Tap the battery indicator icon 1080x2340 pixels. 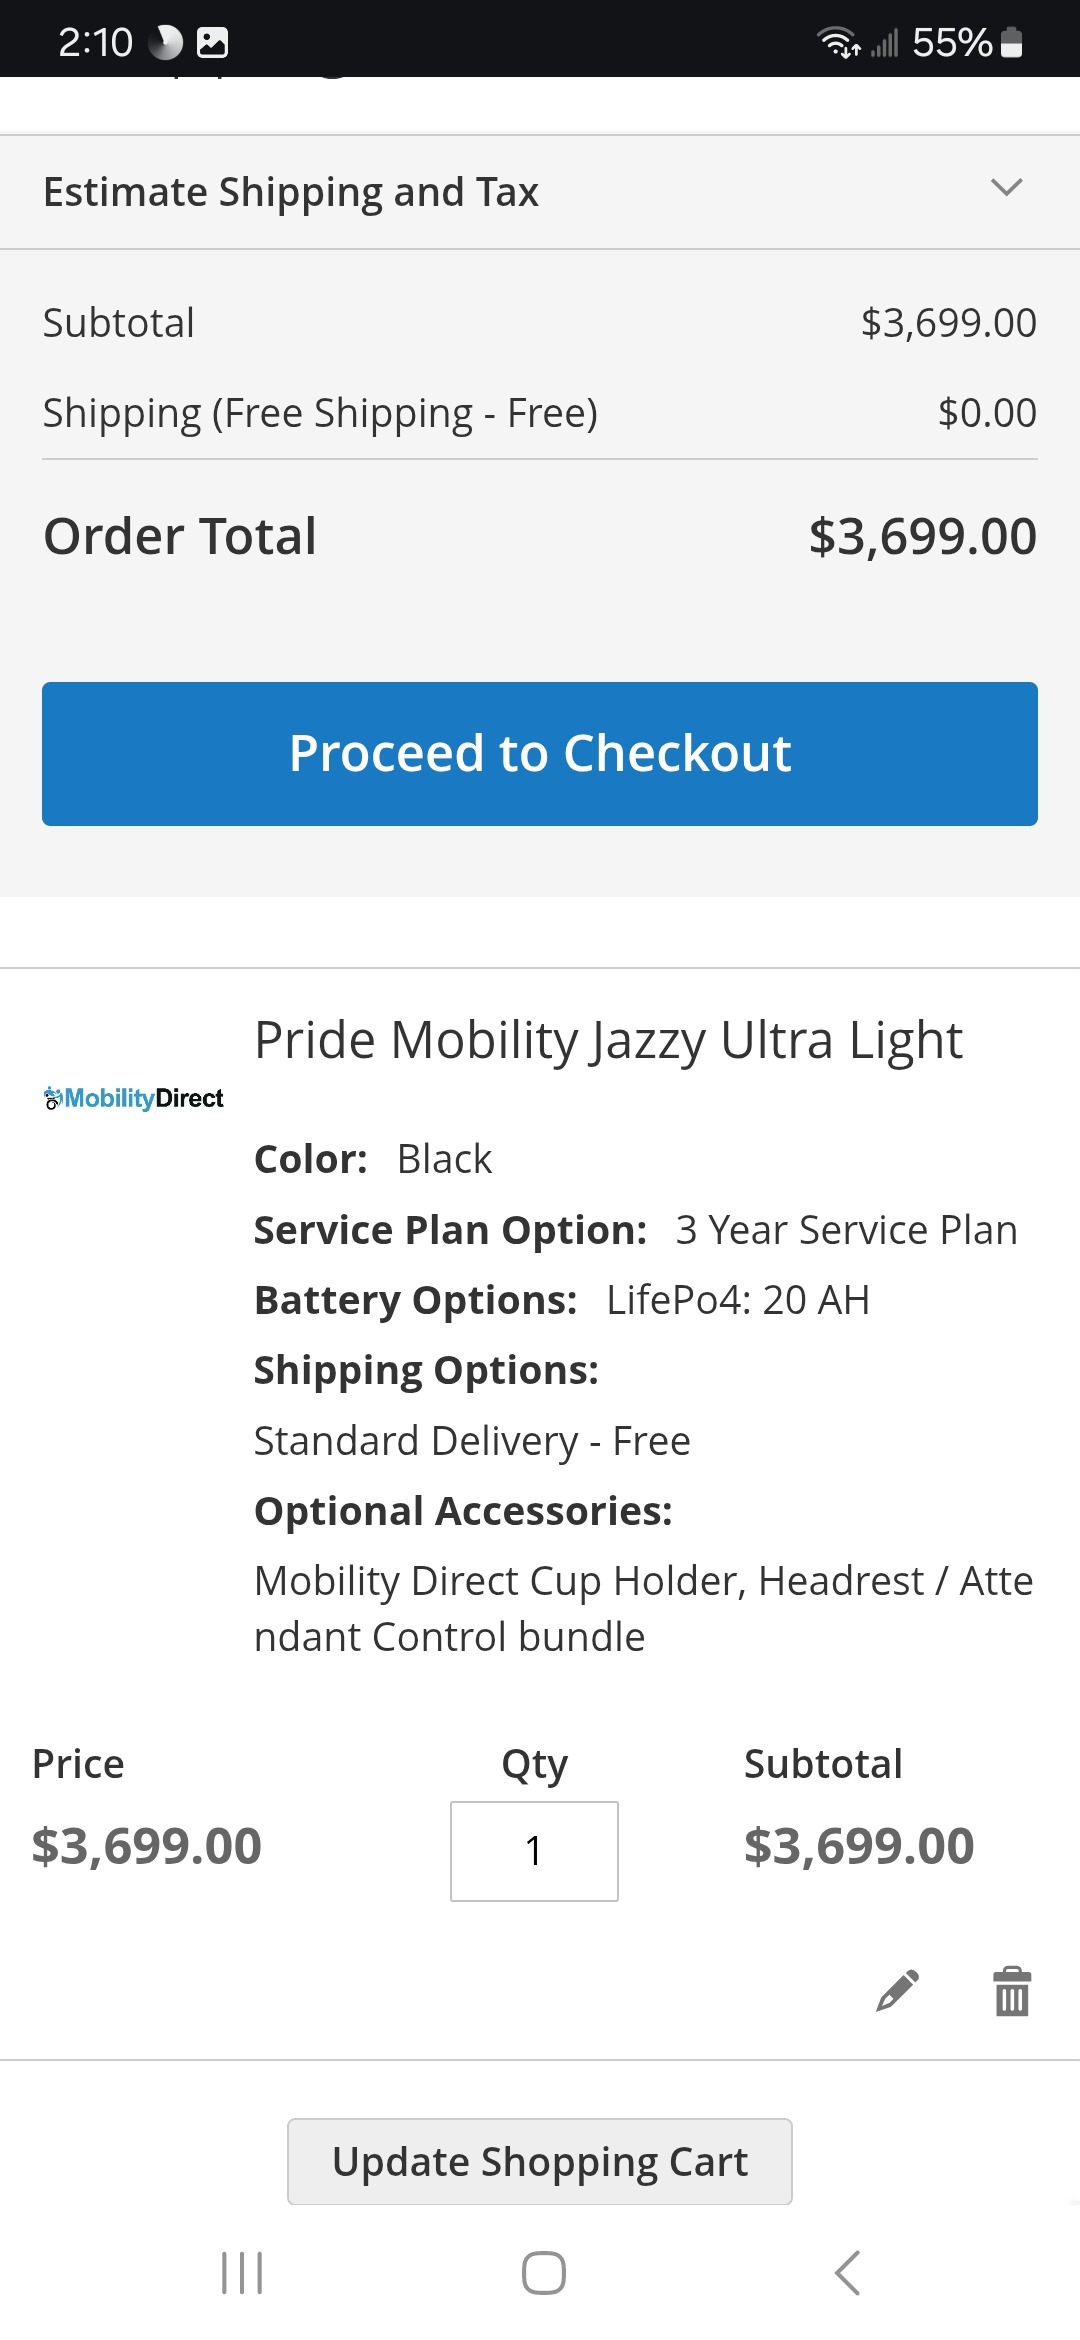click(x=1012, y=42)
